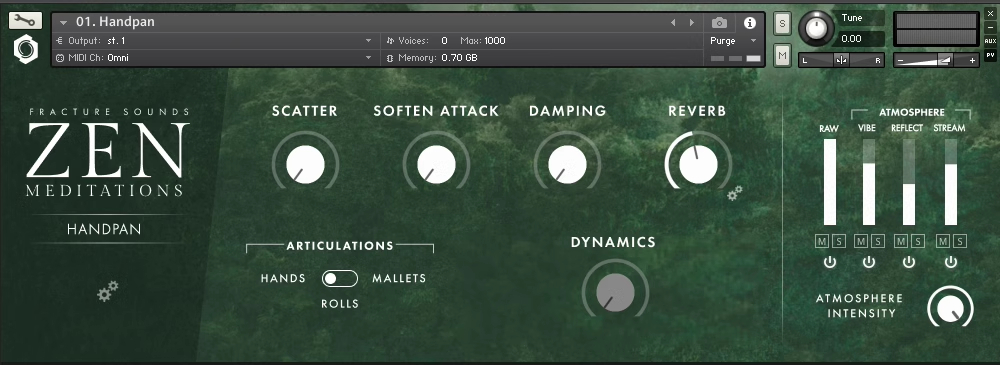Image resolution: width=1000 pixels, height=365 pixels.
Task: Toggle power for the REFLECT atmosphere channel
Action: 909,262
